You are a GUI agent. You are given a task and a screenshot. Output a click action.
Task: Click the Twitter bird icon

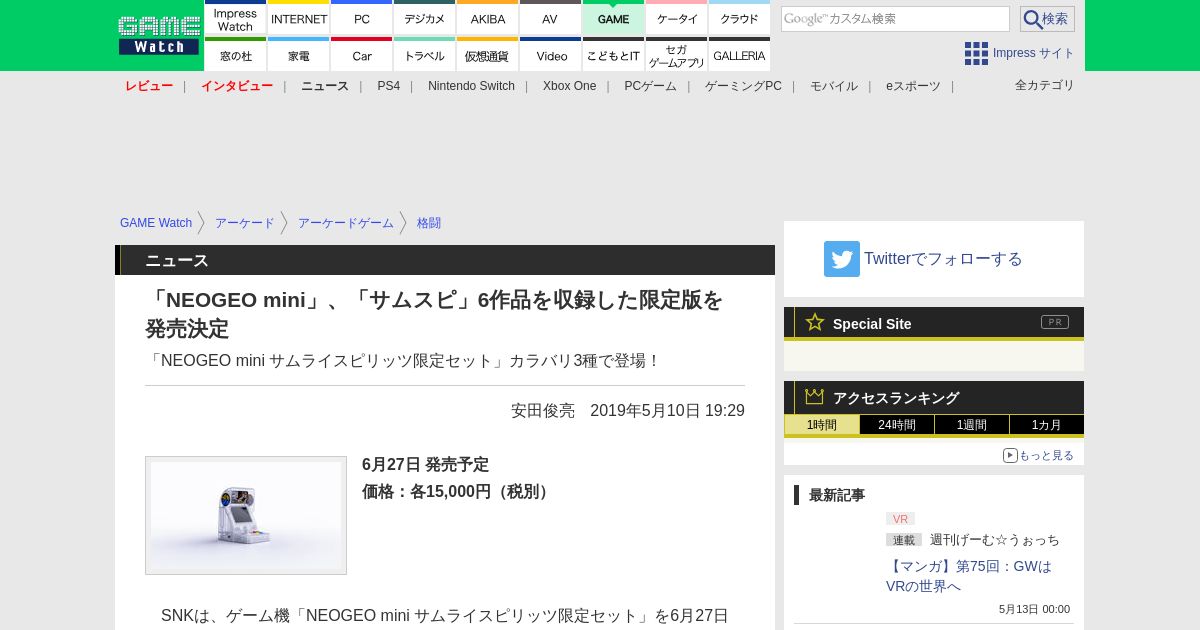[x=842, y=259]
